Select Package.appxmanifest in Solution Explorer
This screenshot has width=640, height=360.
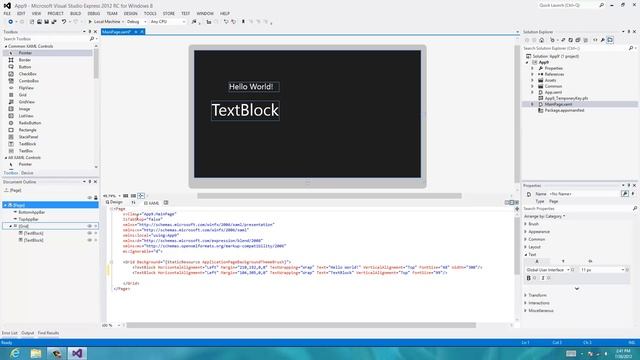click(x=564, y=111)
